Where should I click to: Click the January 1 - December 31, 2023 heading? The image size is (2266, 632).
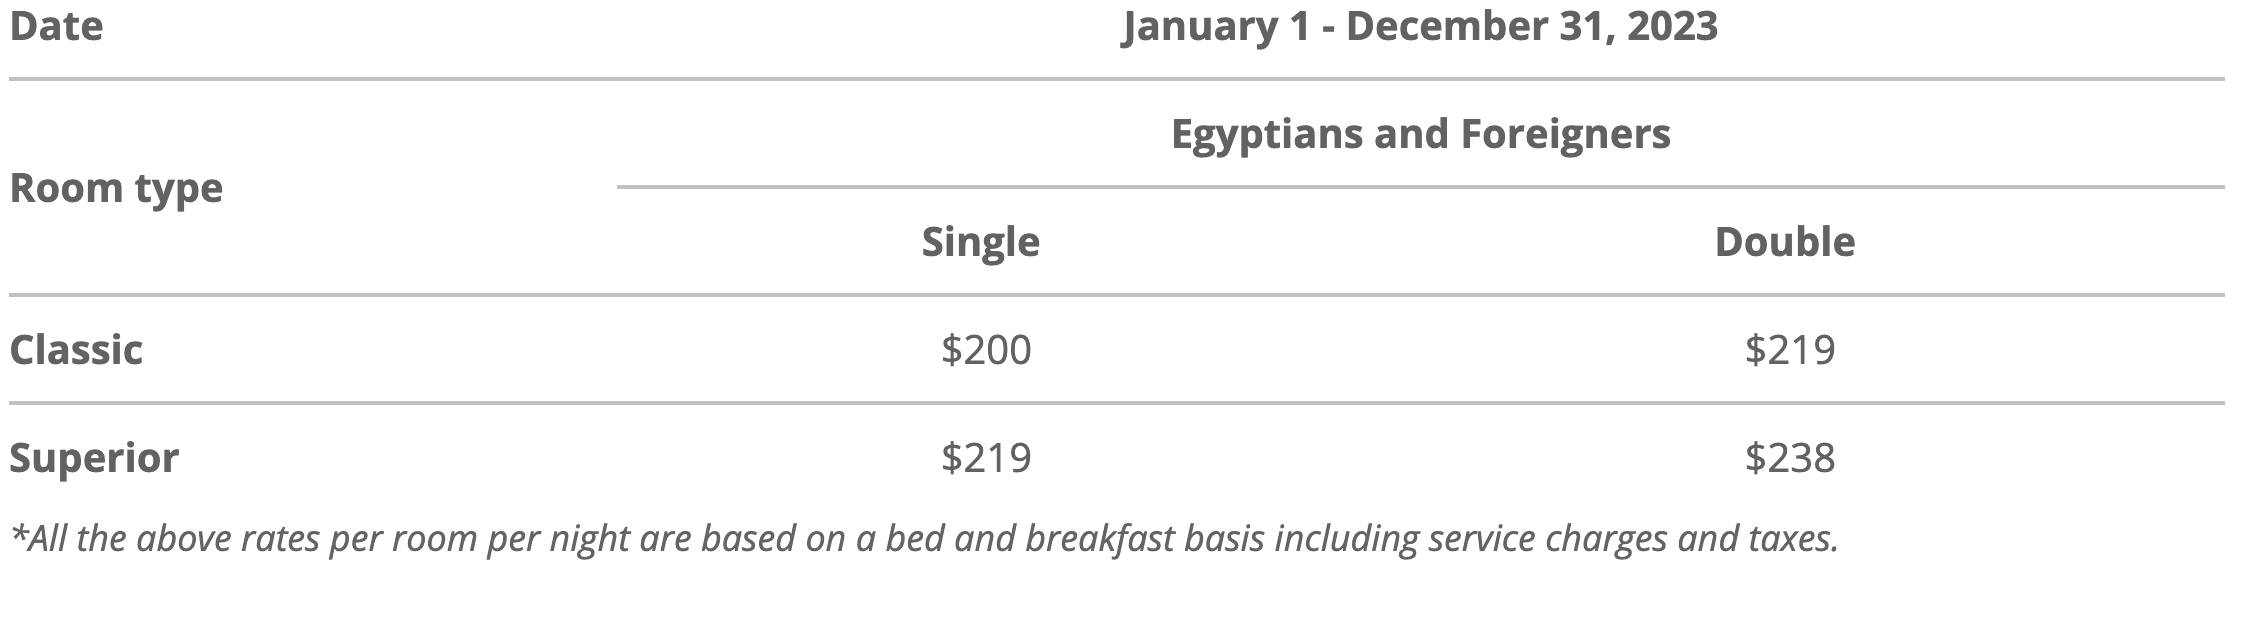point(1420,26)
